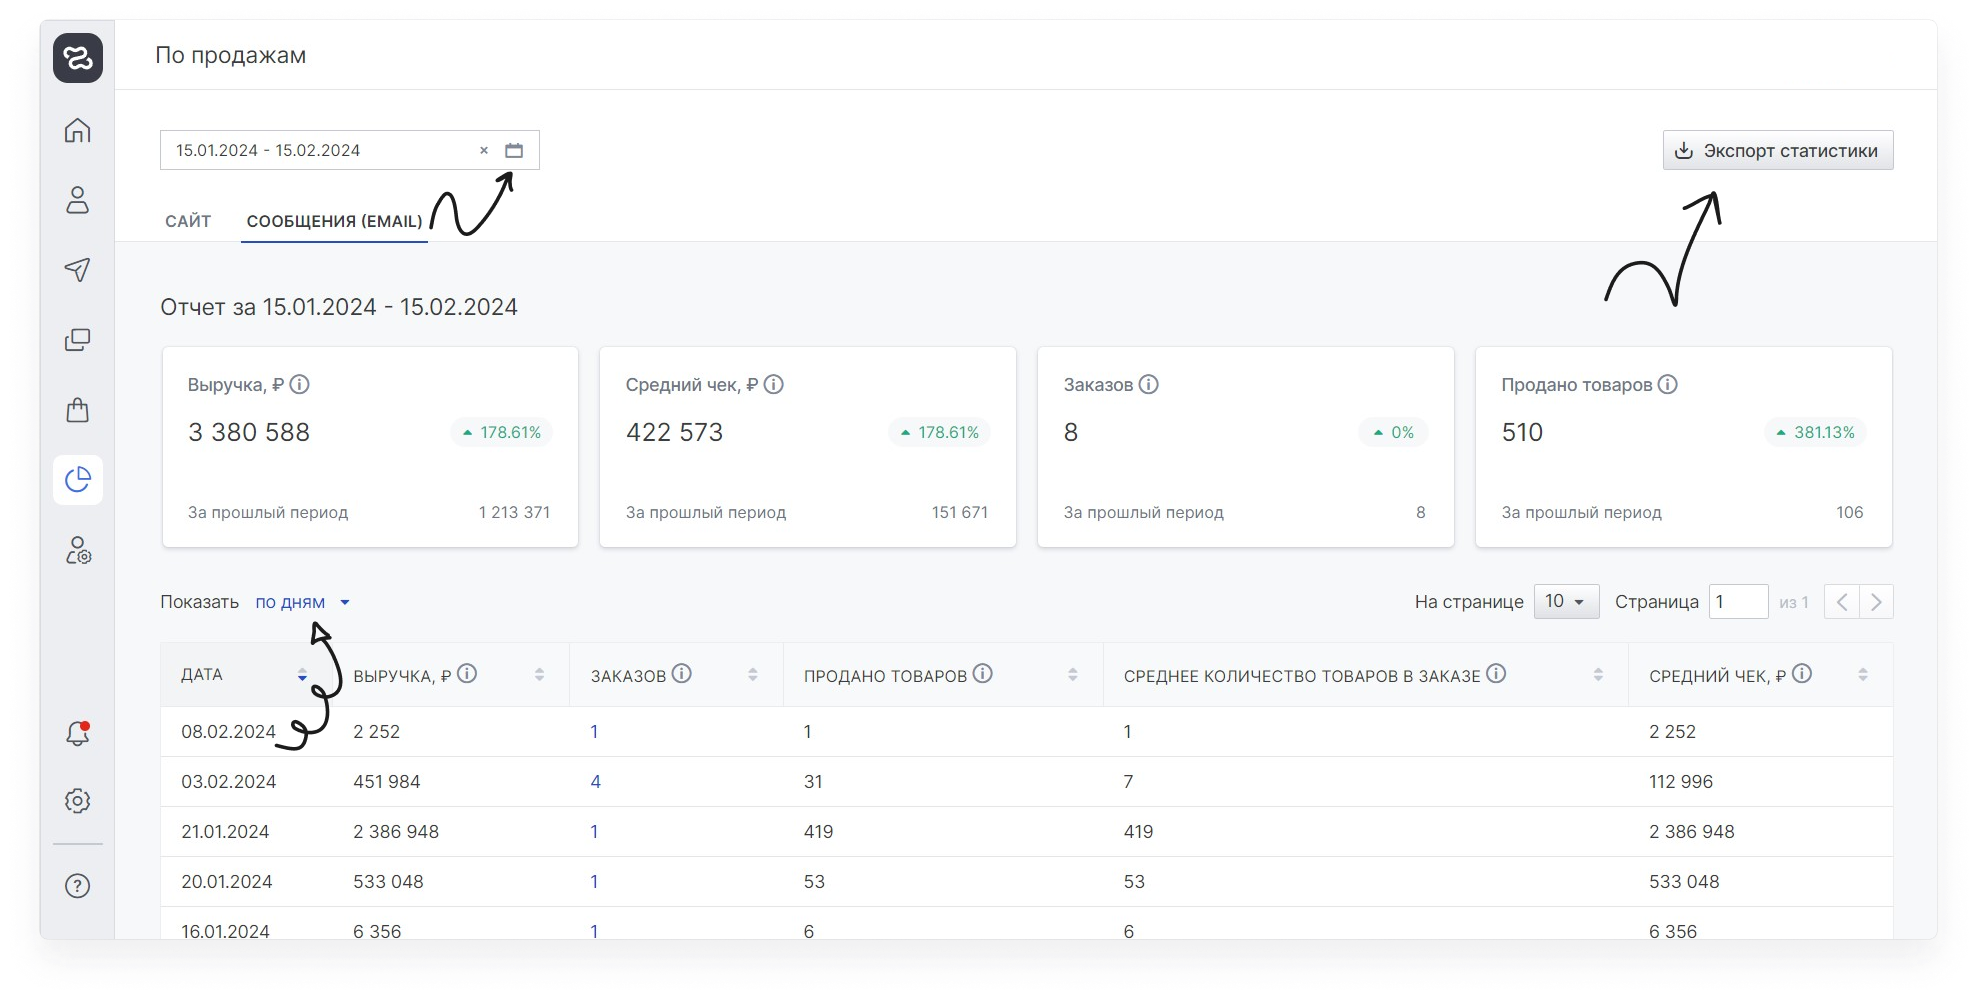
Task: Click Экспорт статистики button
Action: (x=1778, y=150)
